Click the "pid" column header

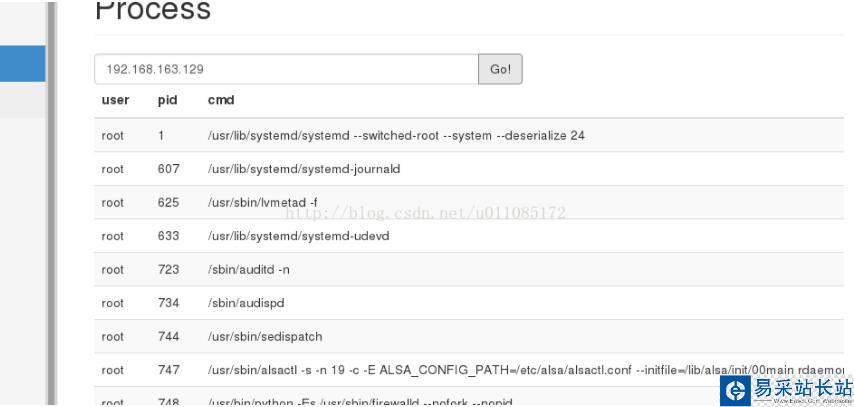coord(167,100)
